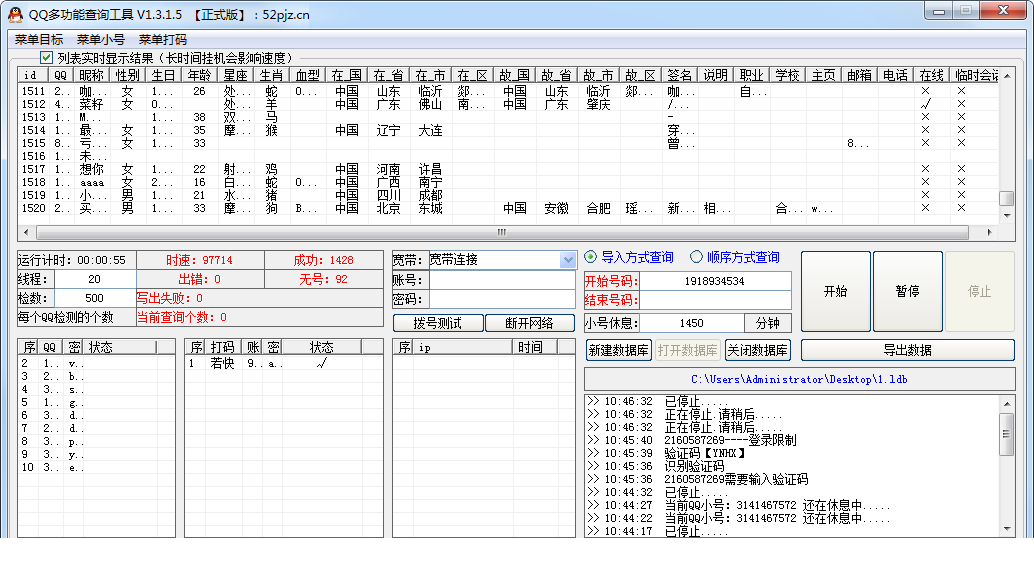The image size is (1034, 561).
Task: Click the 新建数据库 button
Action: (x=619, y=350)
